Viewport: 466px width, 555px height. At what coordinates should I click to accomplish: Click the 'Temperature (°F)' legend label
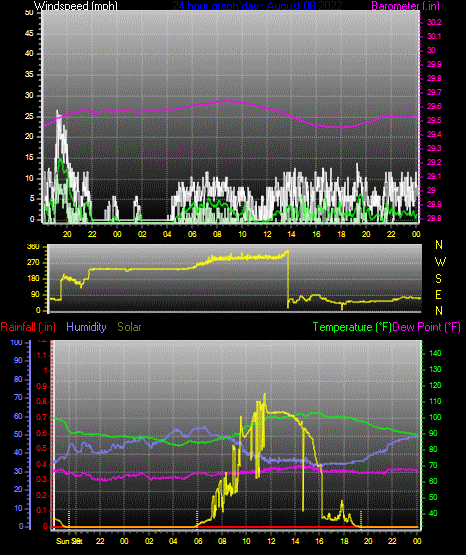point(352,327)
